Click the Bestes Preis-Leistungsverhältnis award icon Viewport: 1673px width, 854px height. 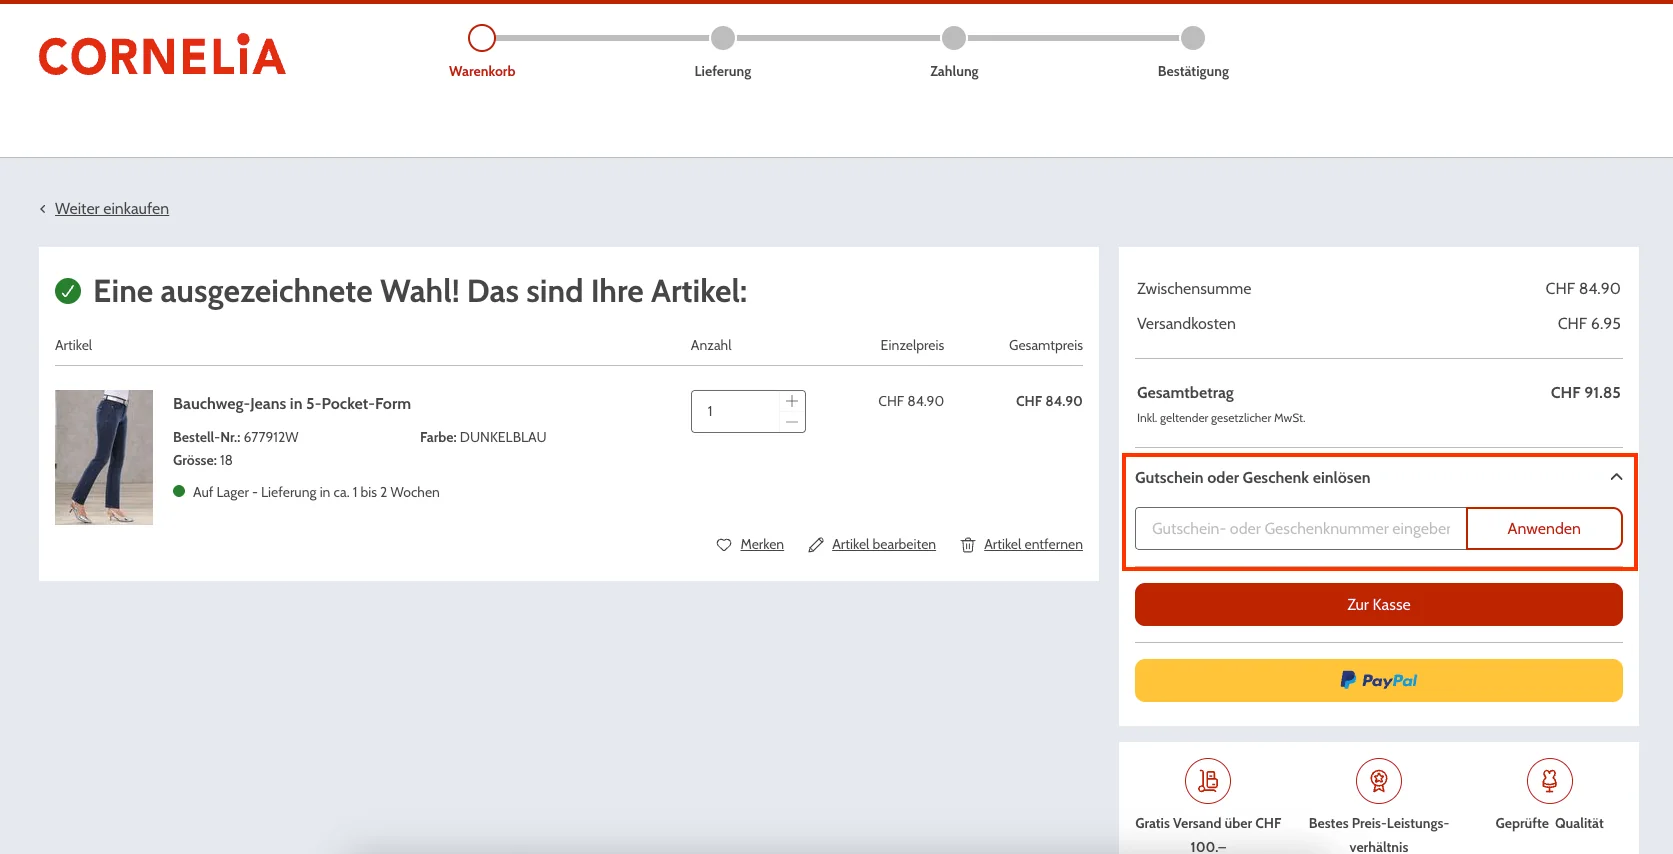(x=1379, y=781)
